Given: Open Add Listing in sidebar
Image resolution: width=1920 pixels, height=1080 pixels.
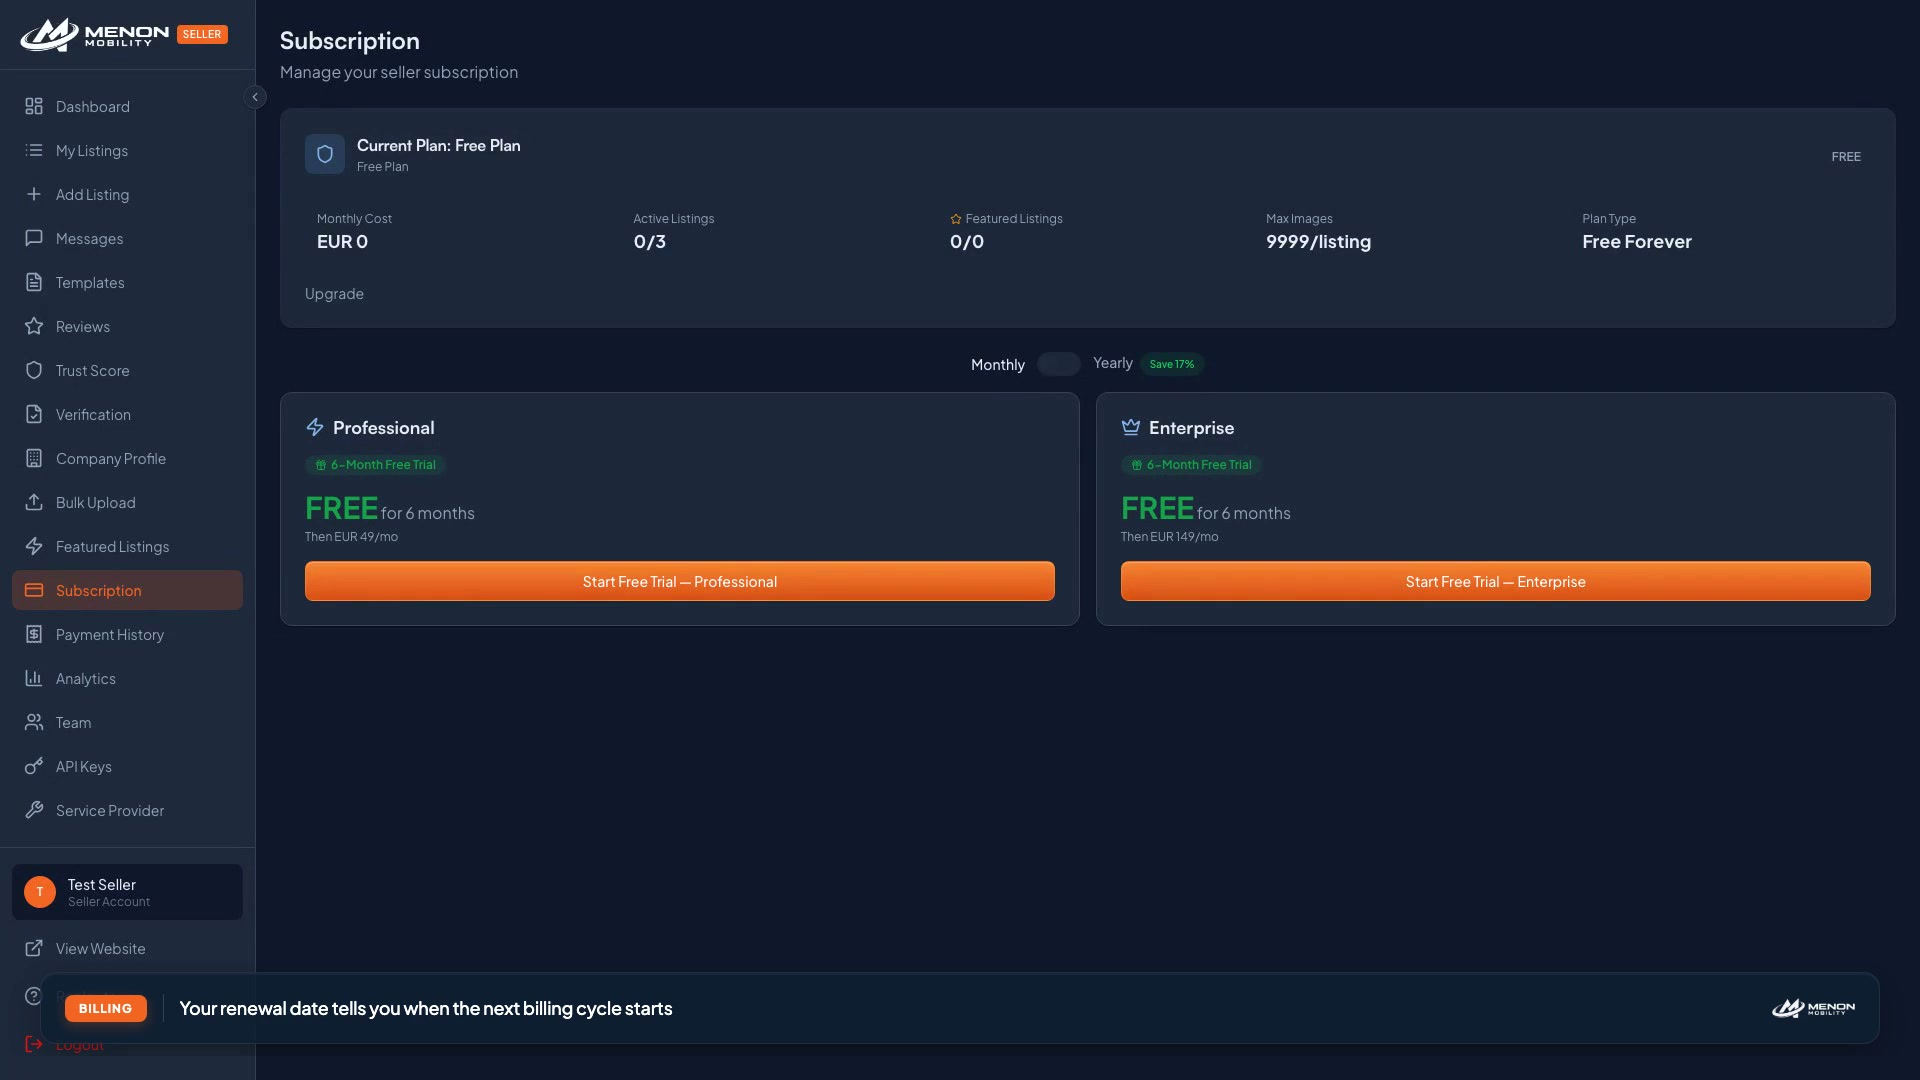Looking at the screenshot, I should pyautogui.click(x=127, y=194).
